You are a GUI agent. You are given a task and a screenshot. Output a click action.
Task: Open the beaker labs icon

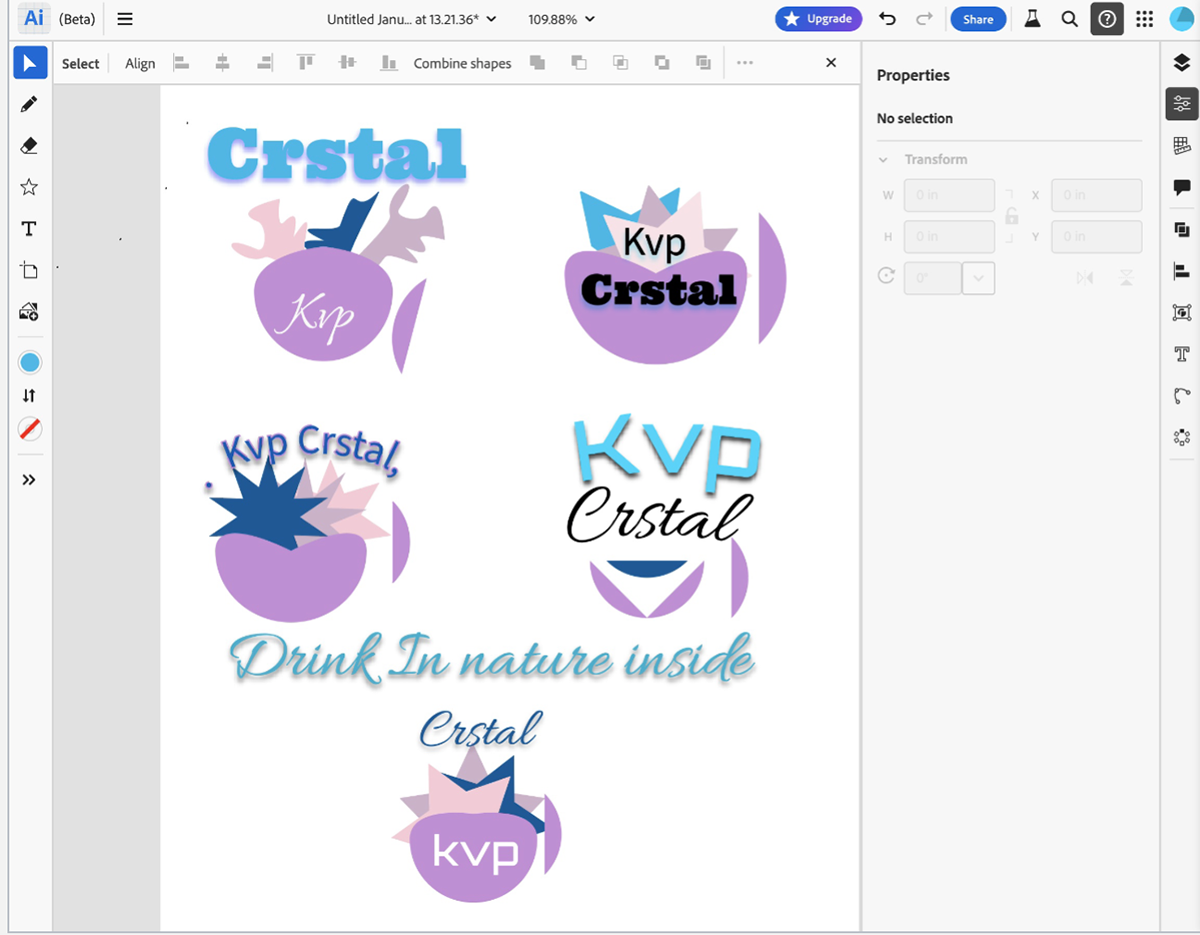[1033, 19]
